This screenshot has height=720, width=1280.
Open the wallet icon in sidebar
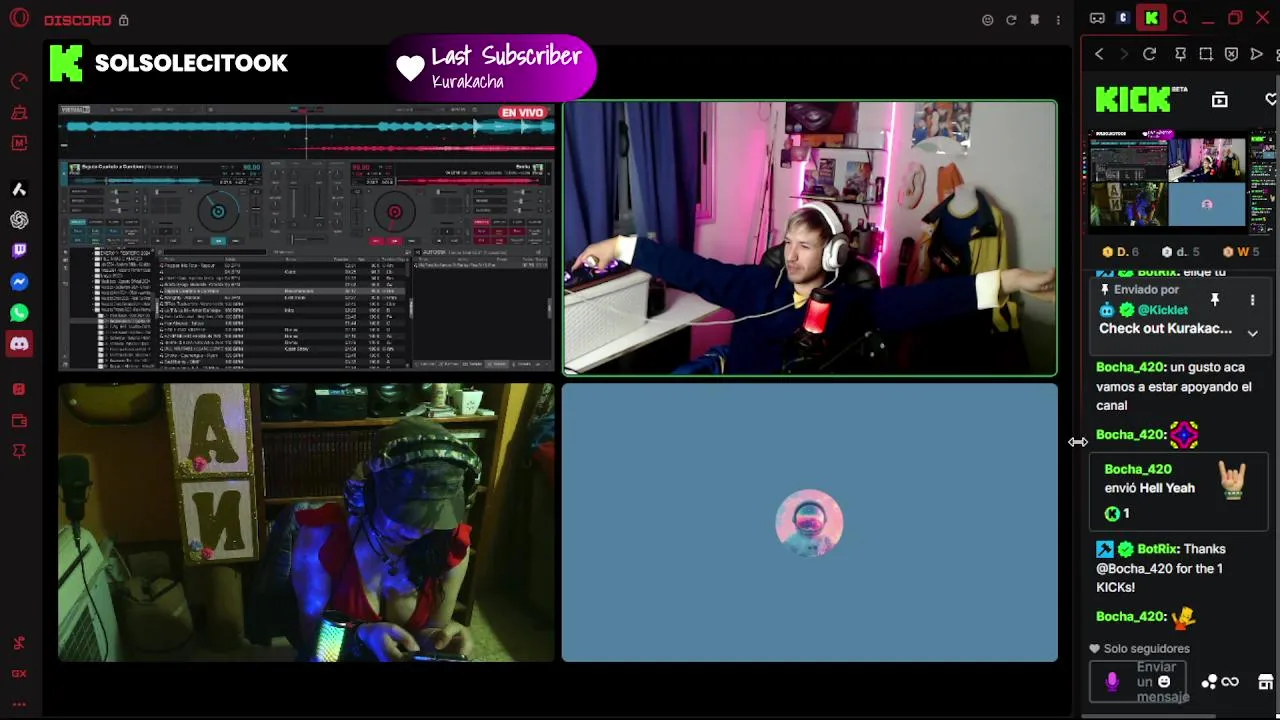pos(19,420)
